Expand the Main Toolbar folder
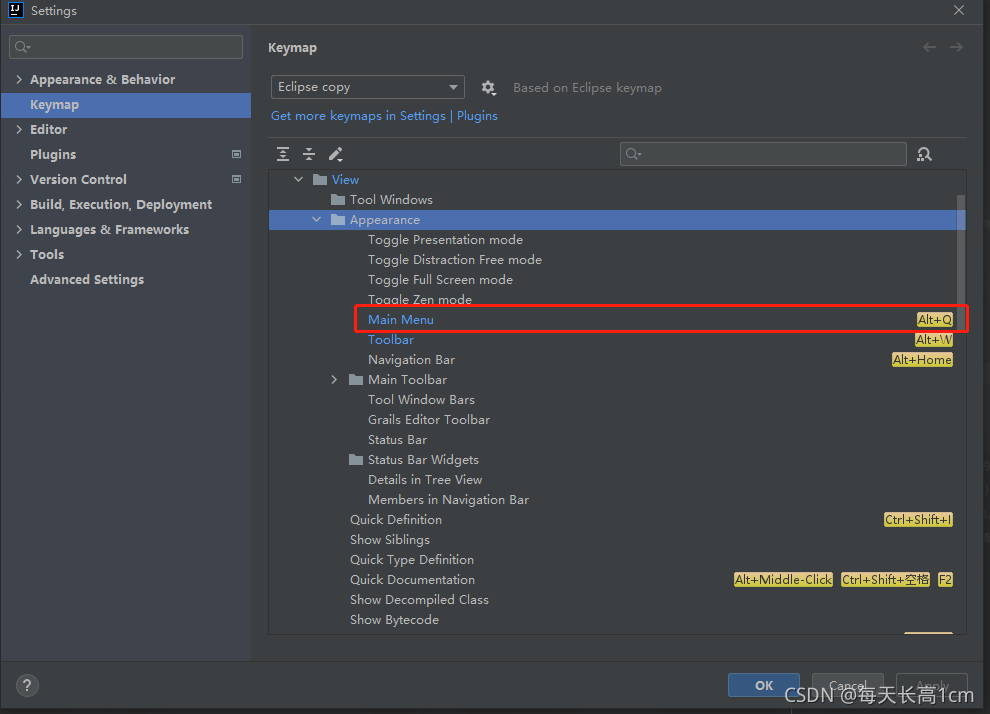 [335, 380]
